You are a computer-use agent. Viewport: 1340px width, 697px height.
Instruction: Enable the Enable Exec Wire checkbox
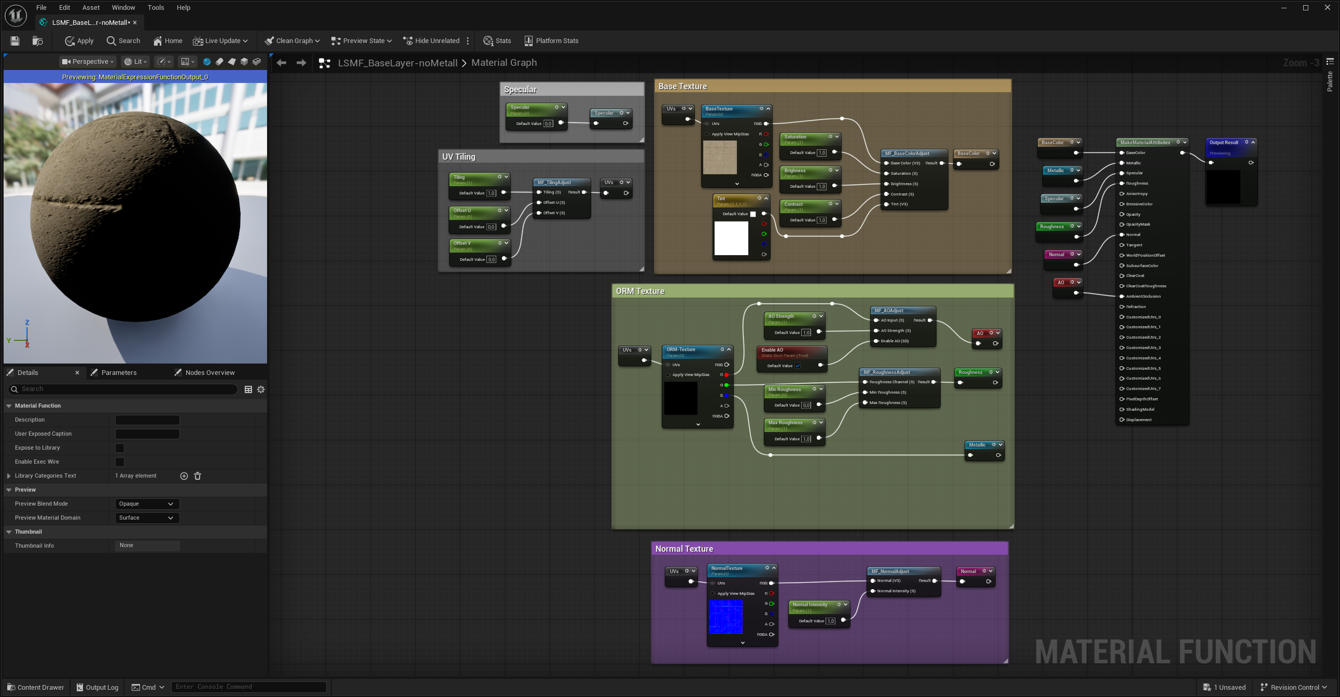coord(120,462)
